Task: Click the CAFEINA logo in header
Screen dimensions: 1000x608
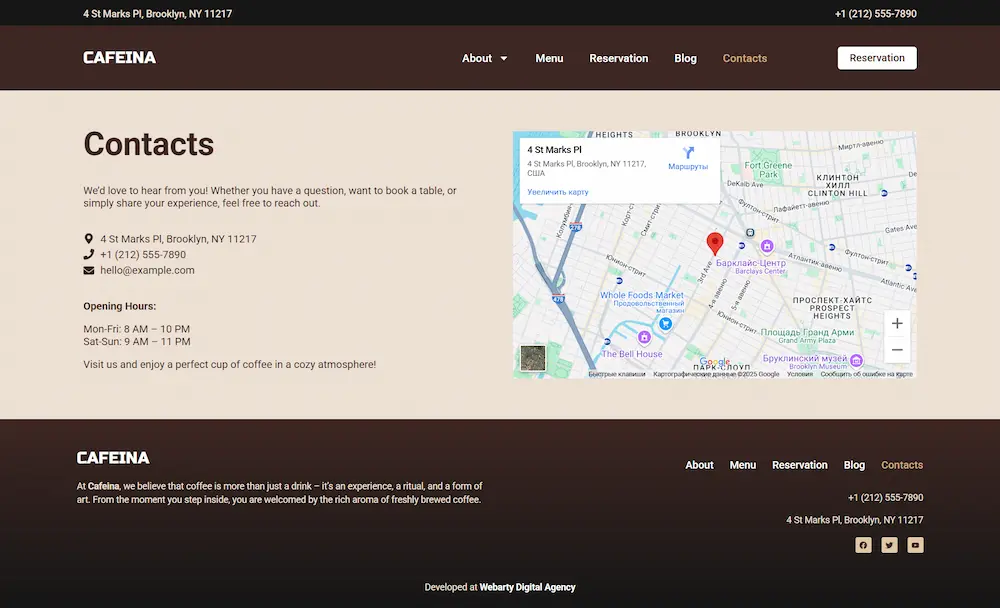Action: pos(119,57)
